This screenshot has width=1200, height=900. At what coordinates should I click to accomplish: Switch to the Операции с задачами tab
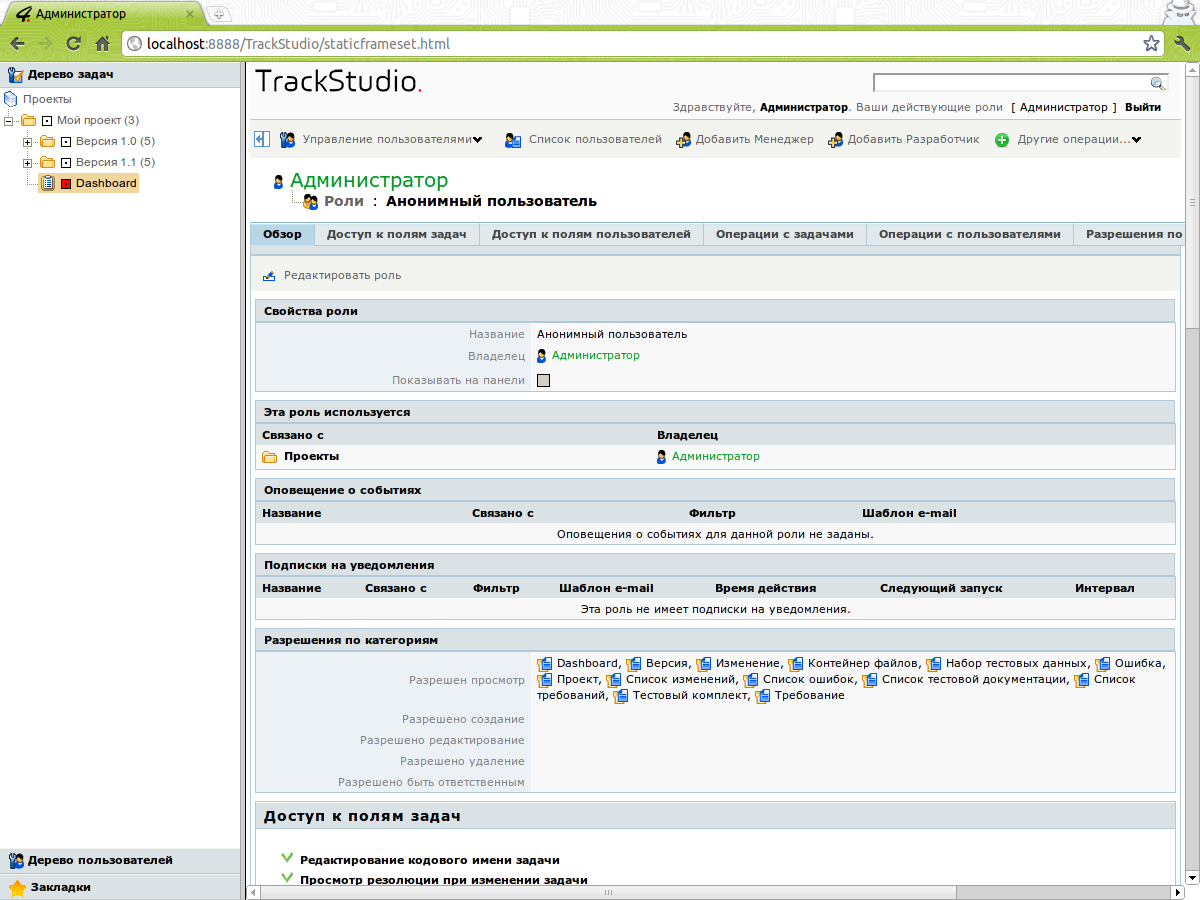[x=785, y=234]
